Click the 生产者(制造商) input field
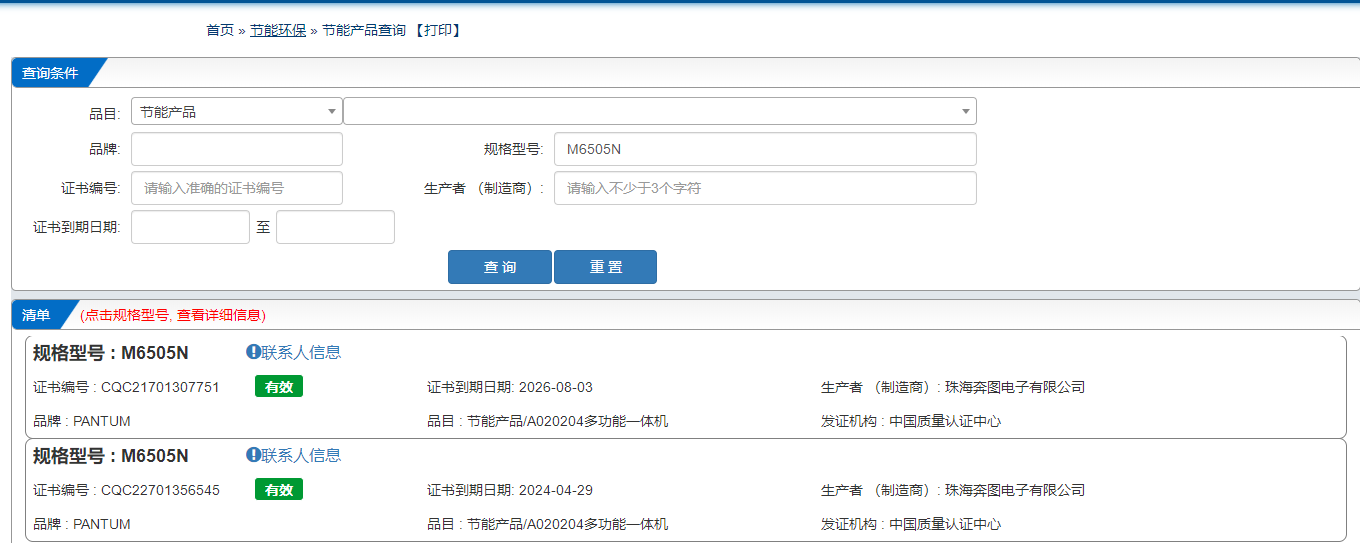Screen dimensions: 1360x543 (x=765, y=188)
